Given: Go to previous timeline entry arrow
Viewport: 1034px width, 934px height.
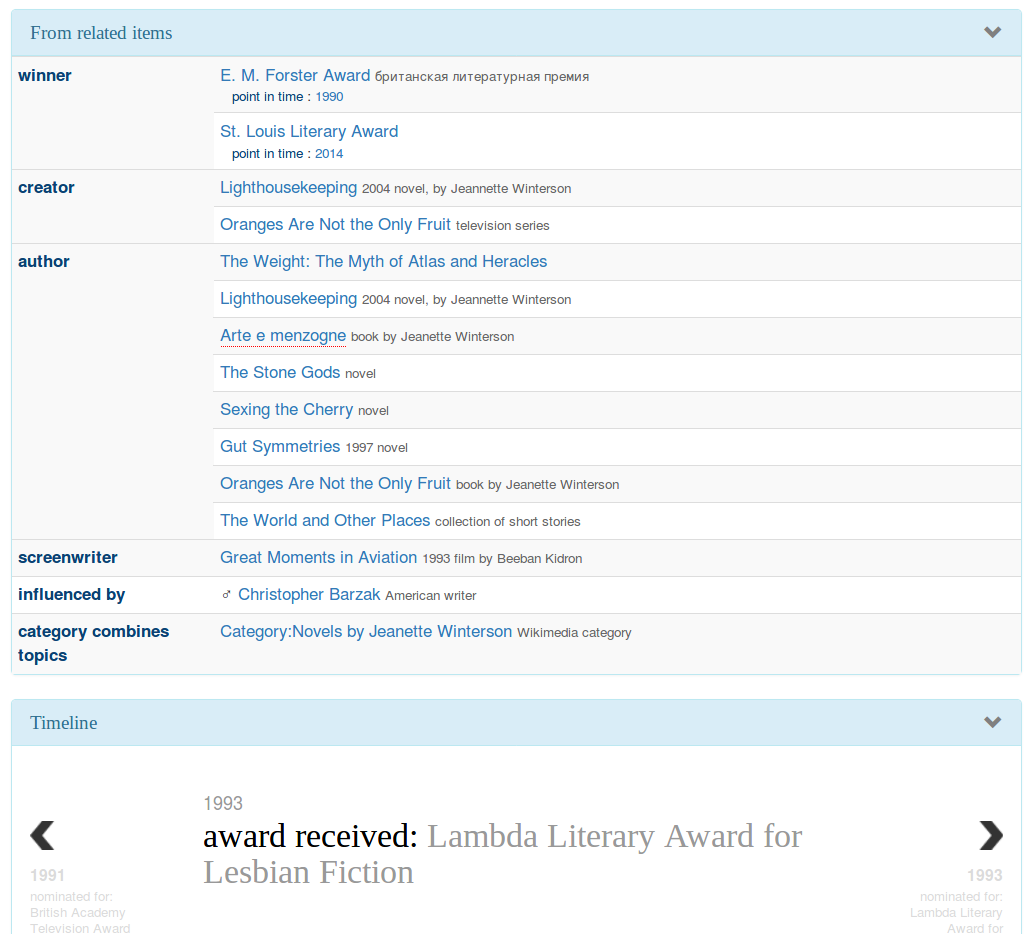Looking at the screenshot, I should point(42,836).
